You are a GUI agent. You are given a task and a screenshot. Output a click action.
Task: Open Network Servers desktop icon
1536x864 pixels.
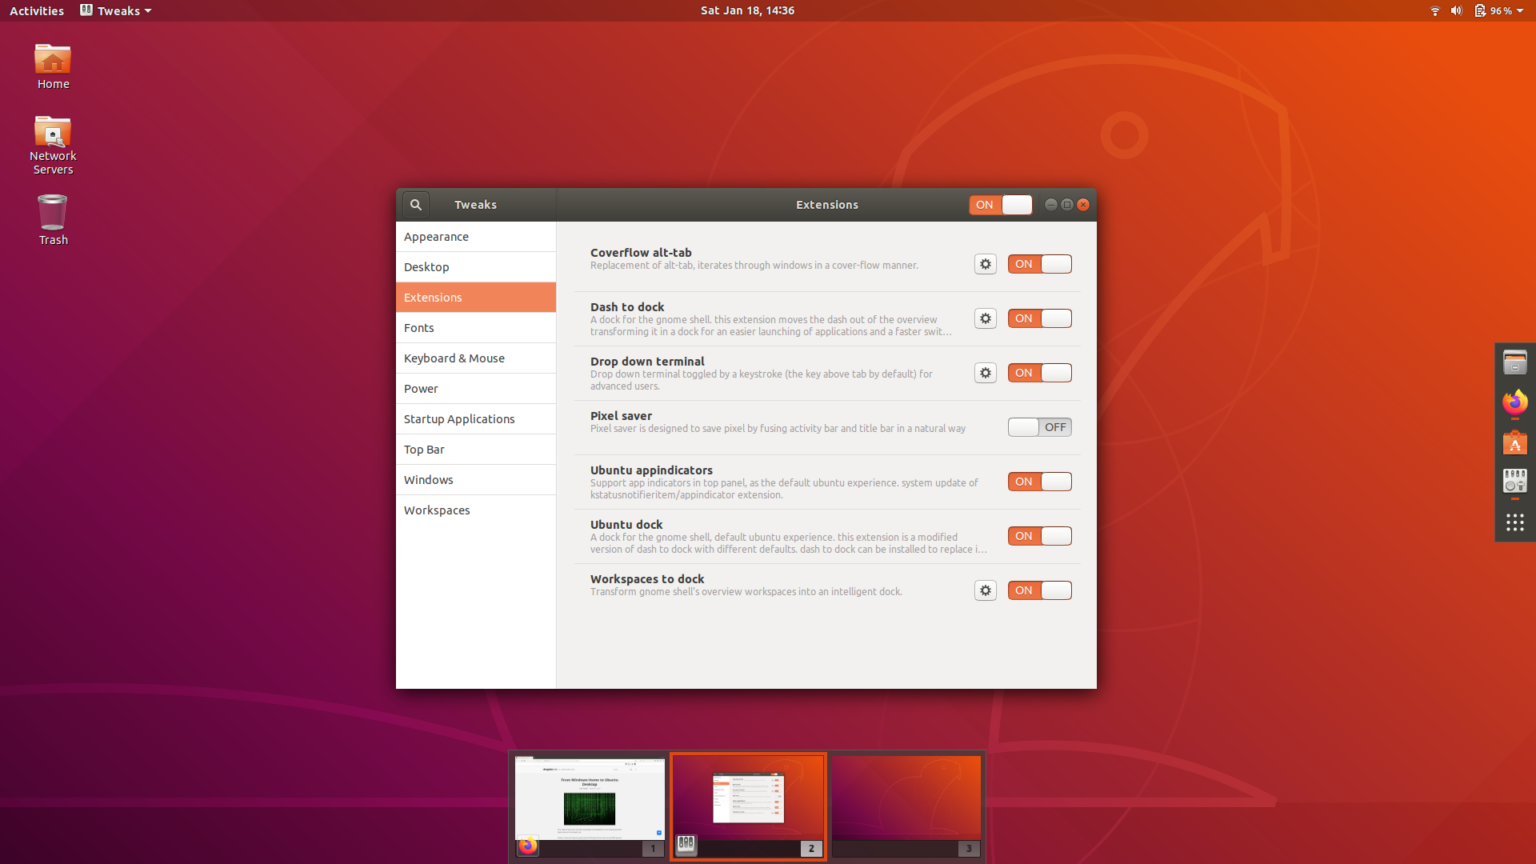click(x=53, y=145)
